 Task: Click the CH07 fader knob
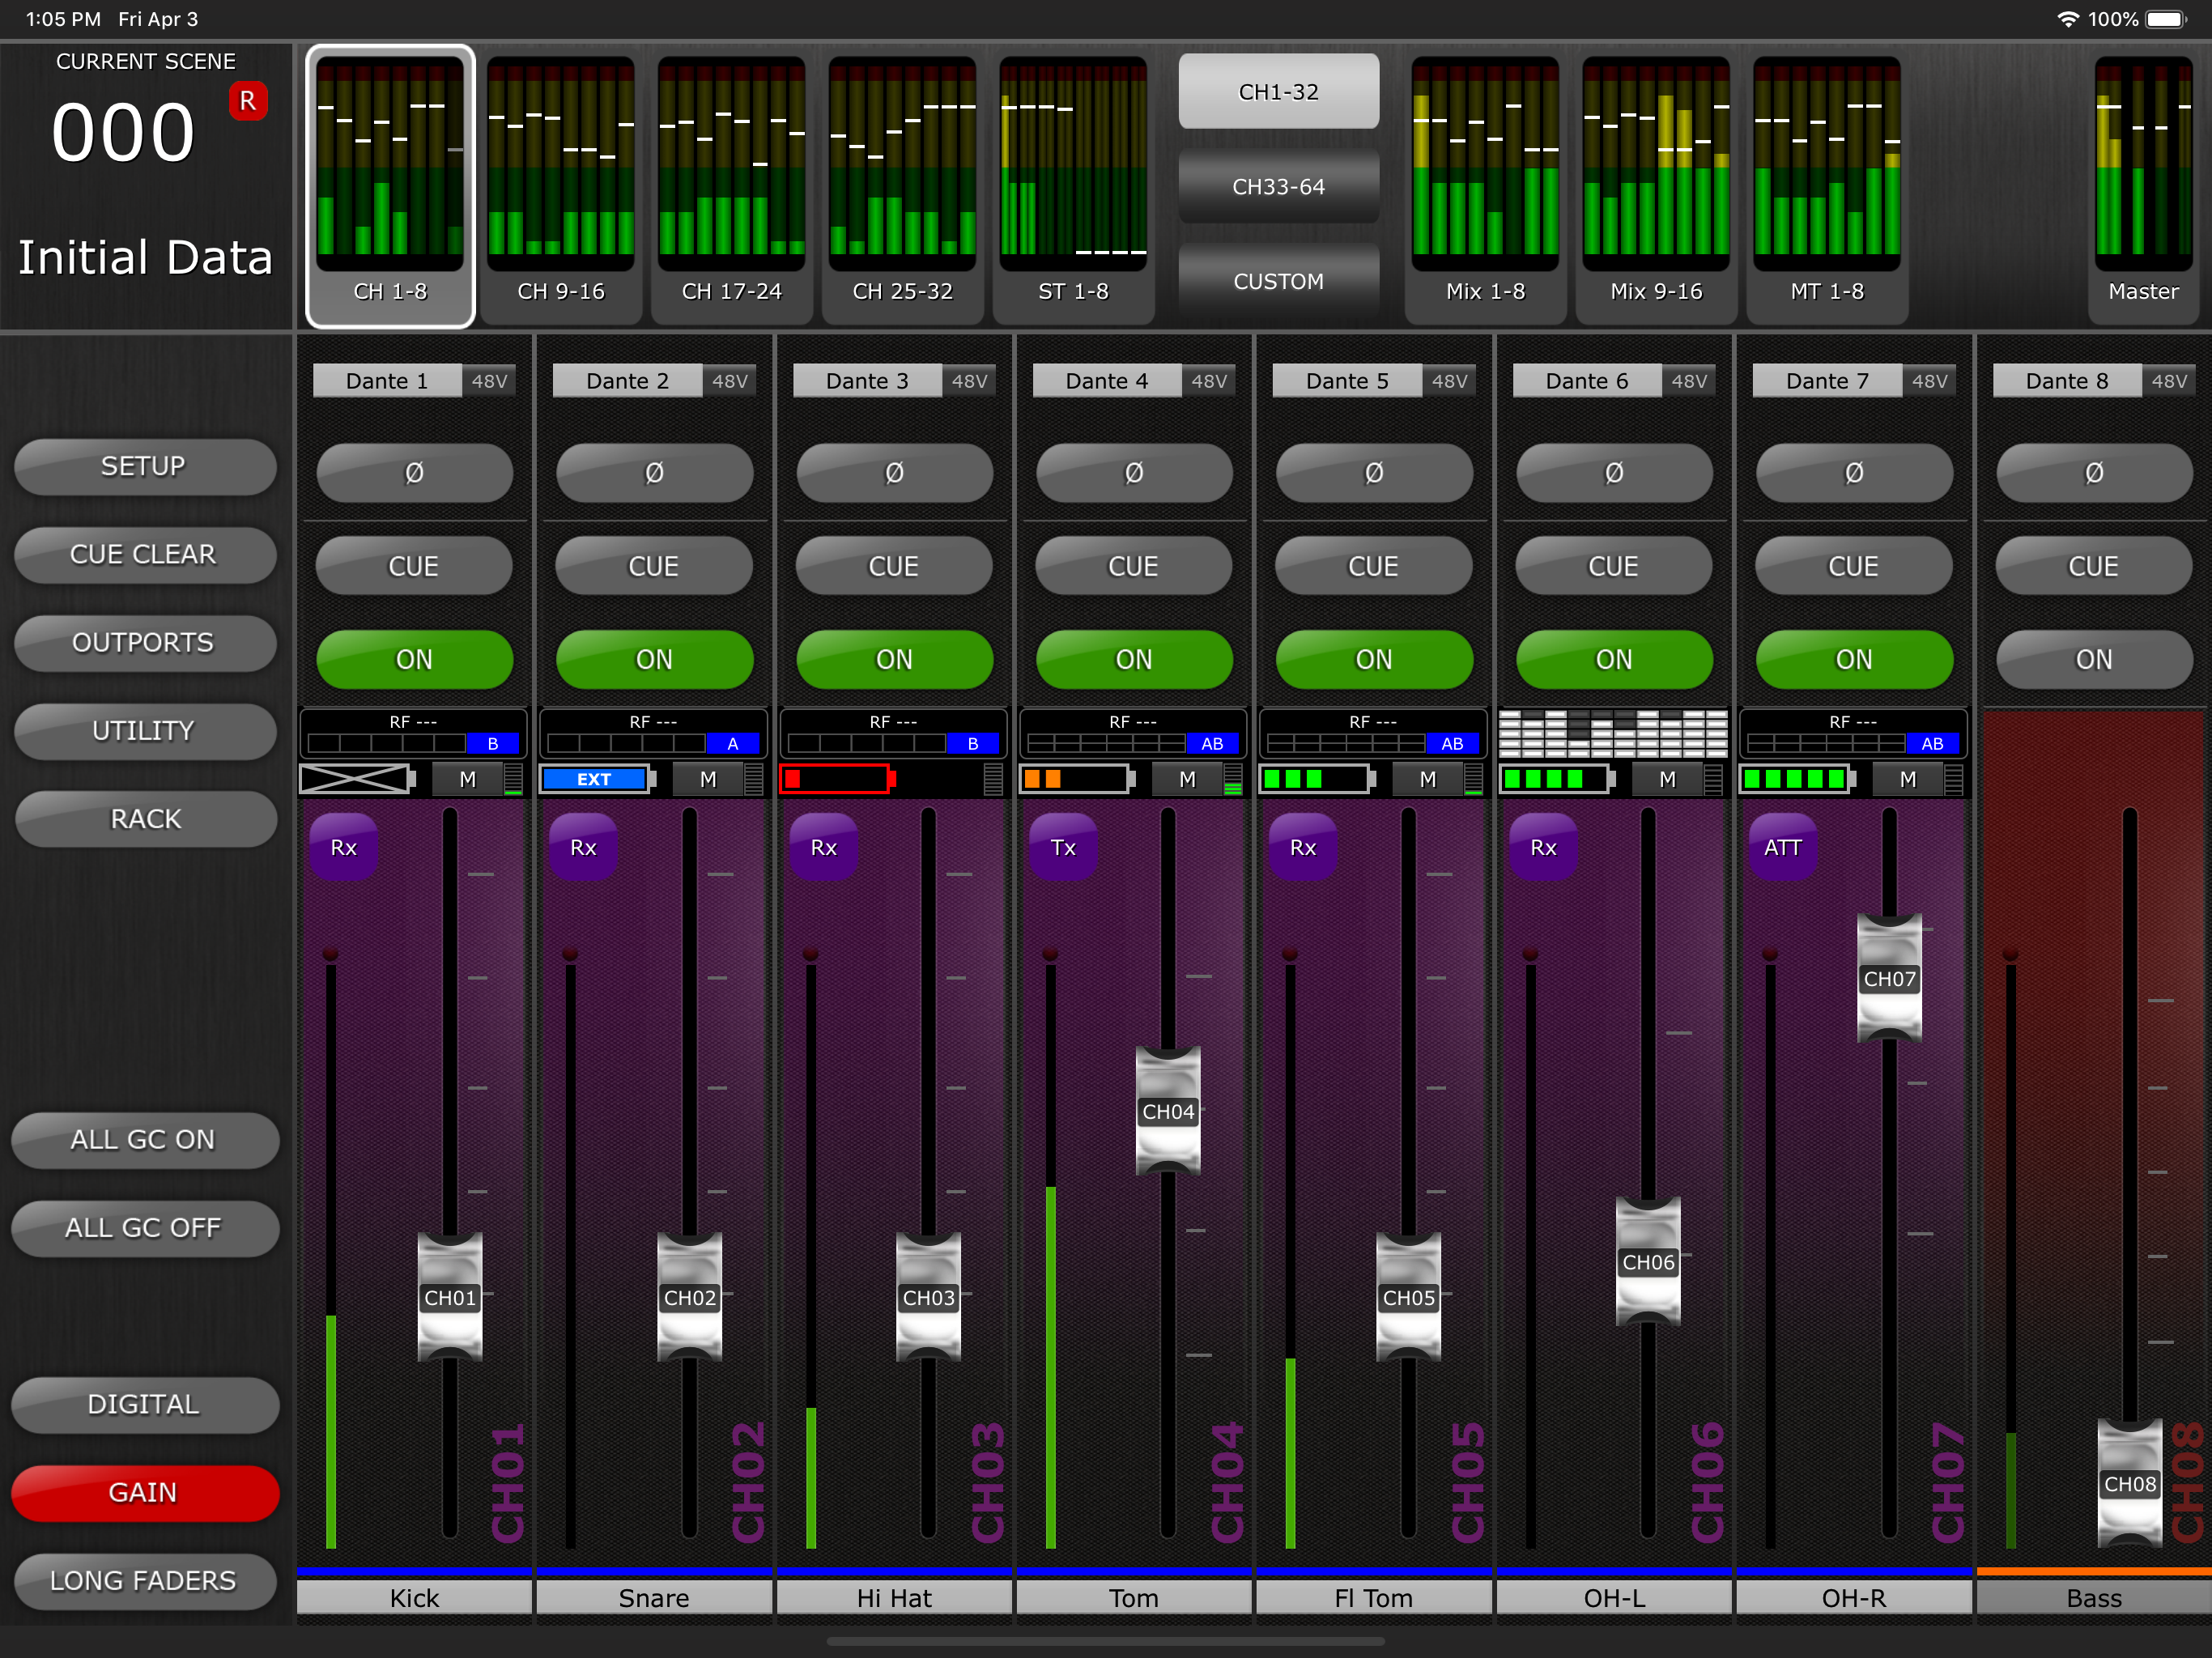[1889, 979]
